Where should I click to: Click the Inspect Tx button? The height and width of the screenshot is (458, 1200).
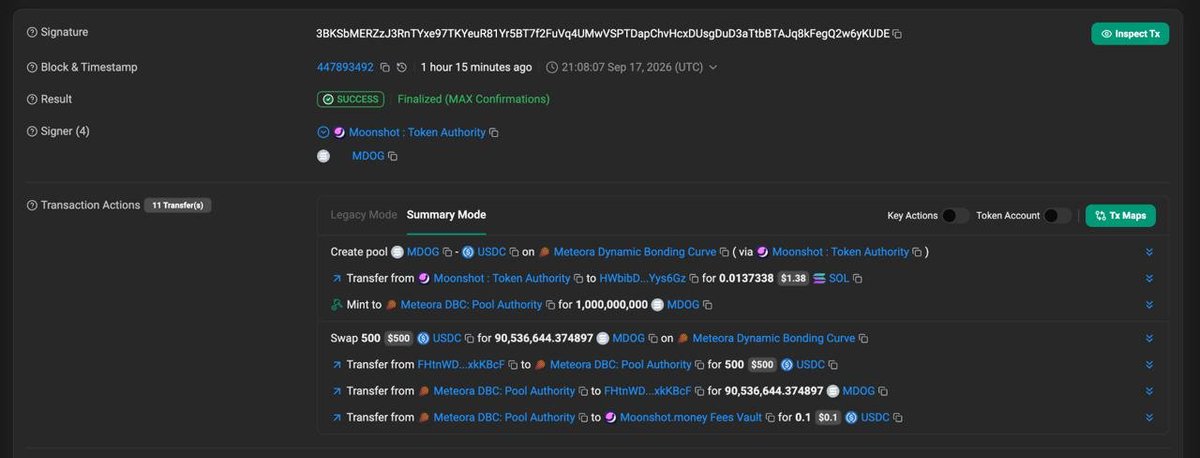point(1130,34)
